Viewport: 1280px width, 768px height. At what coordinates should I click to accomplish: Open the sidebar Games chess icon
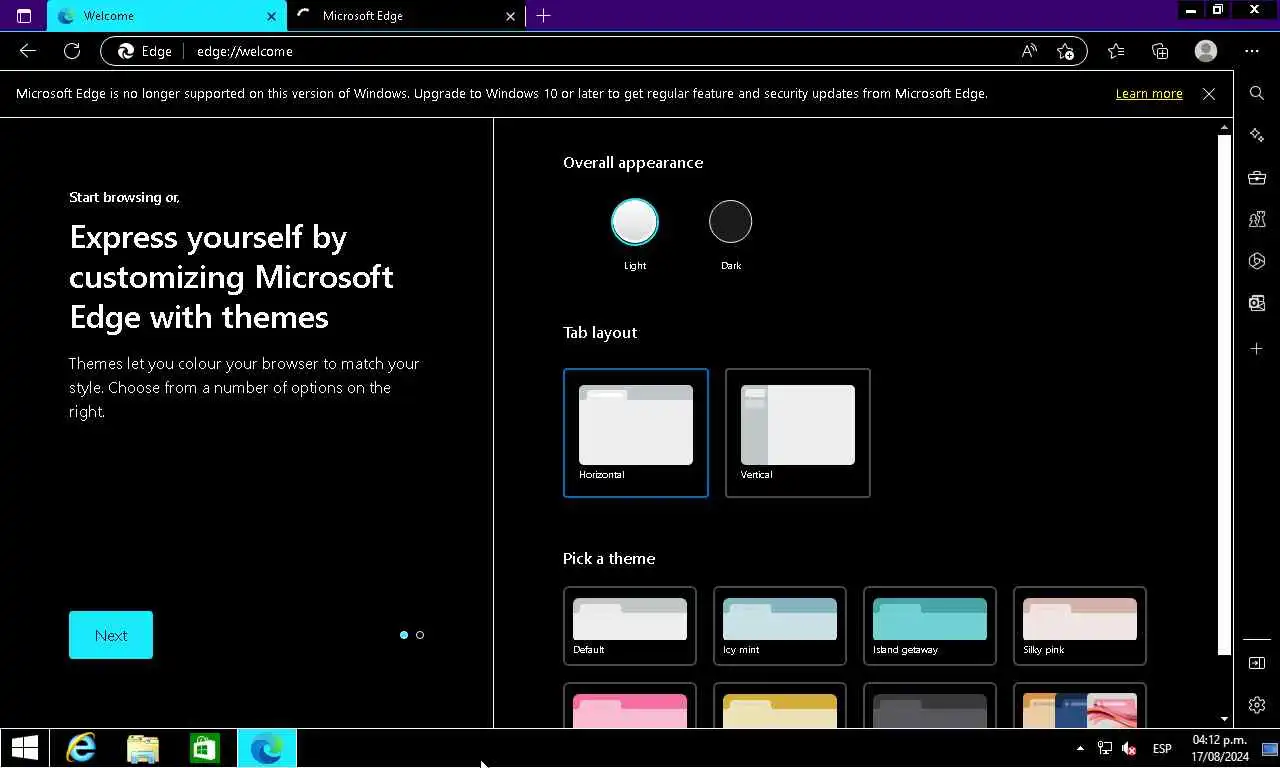[1257, 220]
